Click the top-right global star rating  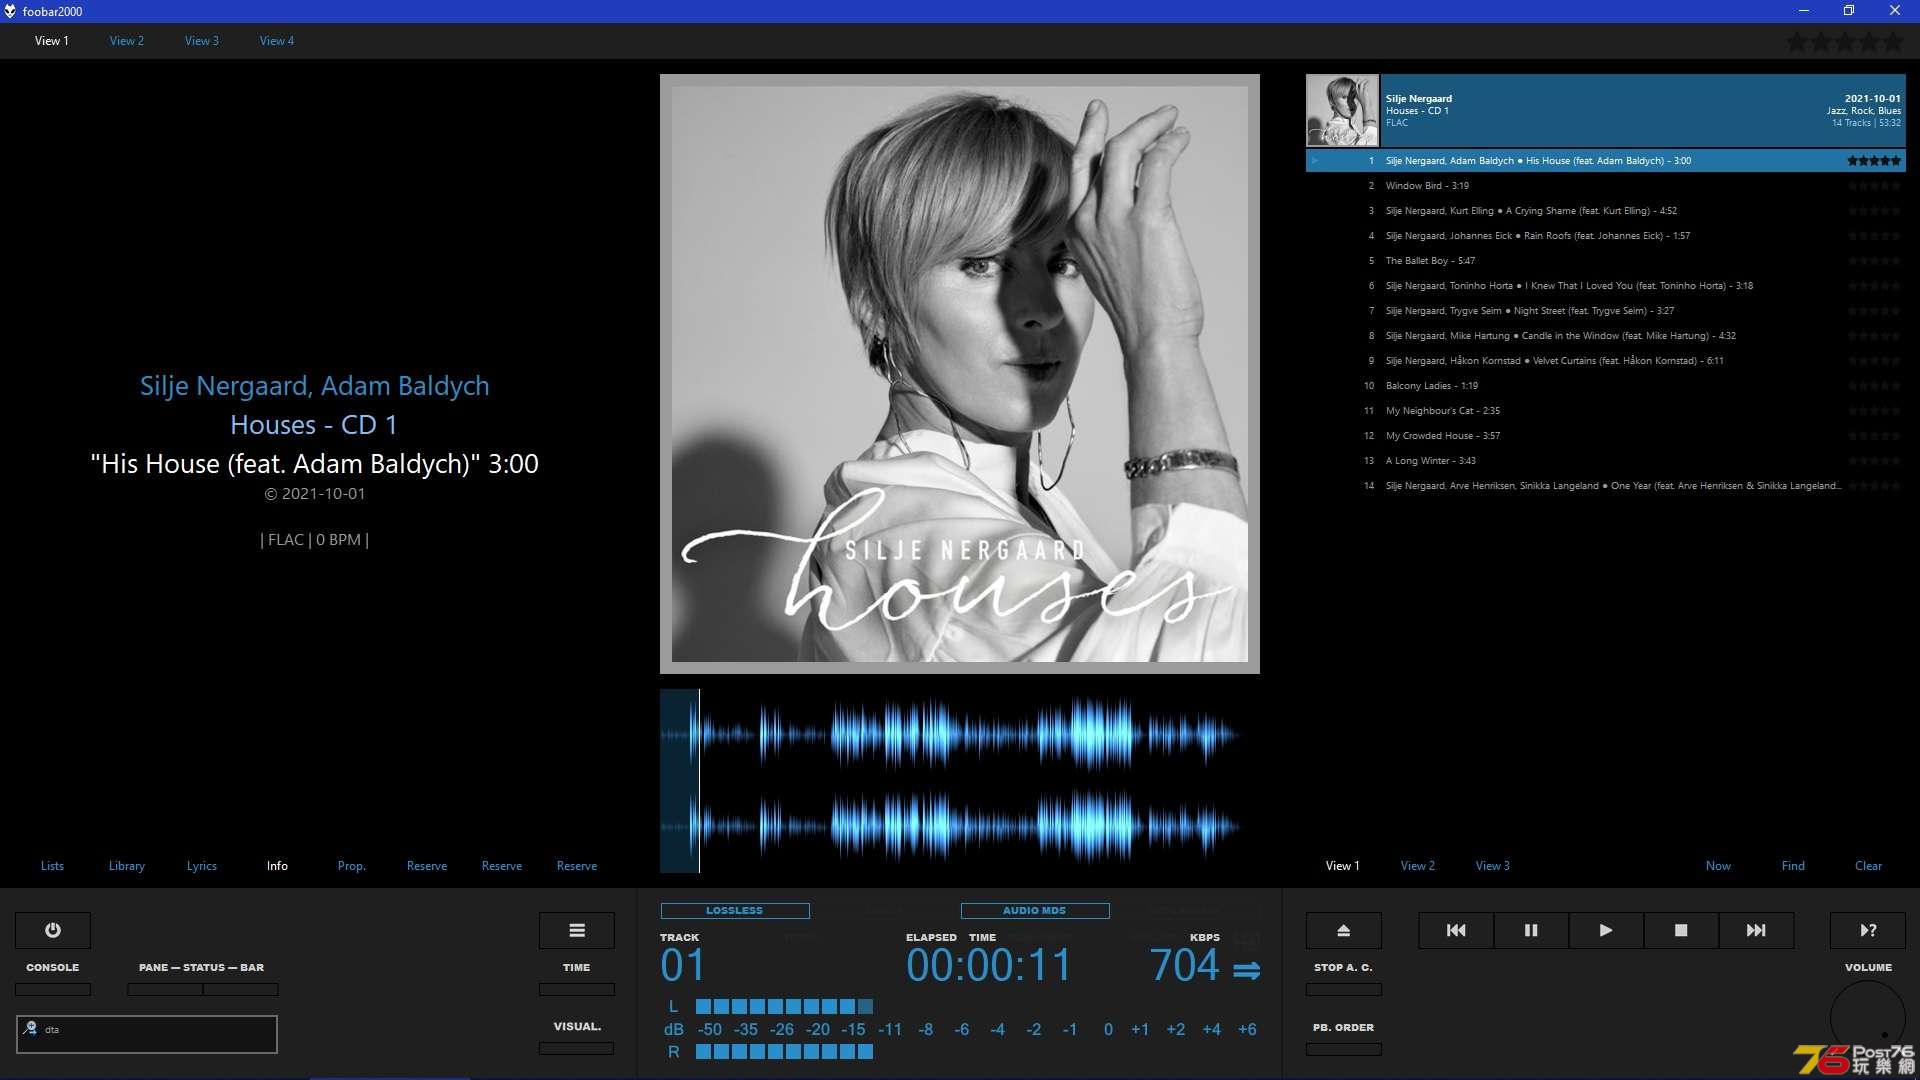coord(1845,42)
